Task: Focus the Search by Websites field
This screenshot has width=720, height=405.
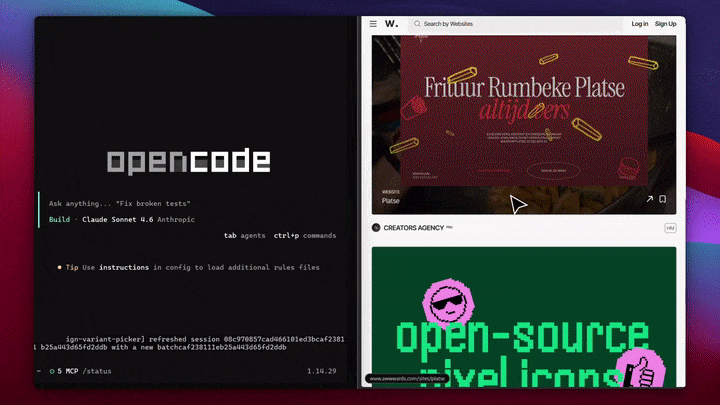Action: pos(515,24)
